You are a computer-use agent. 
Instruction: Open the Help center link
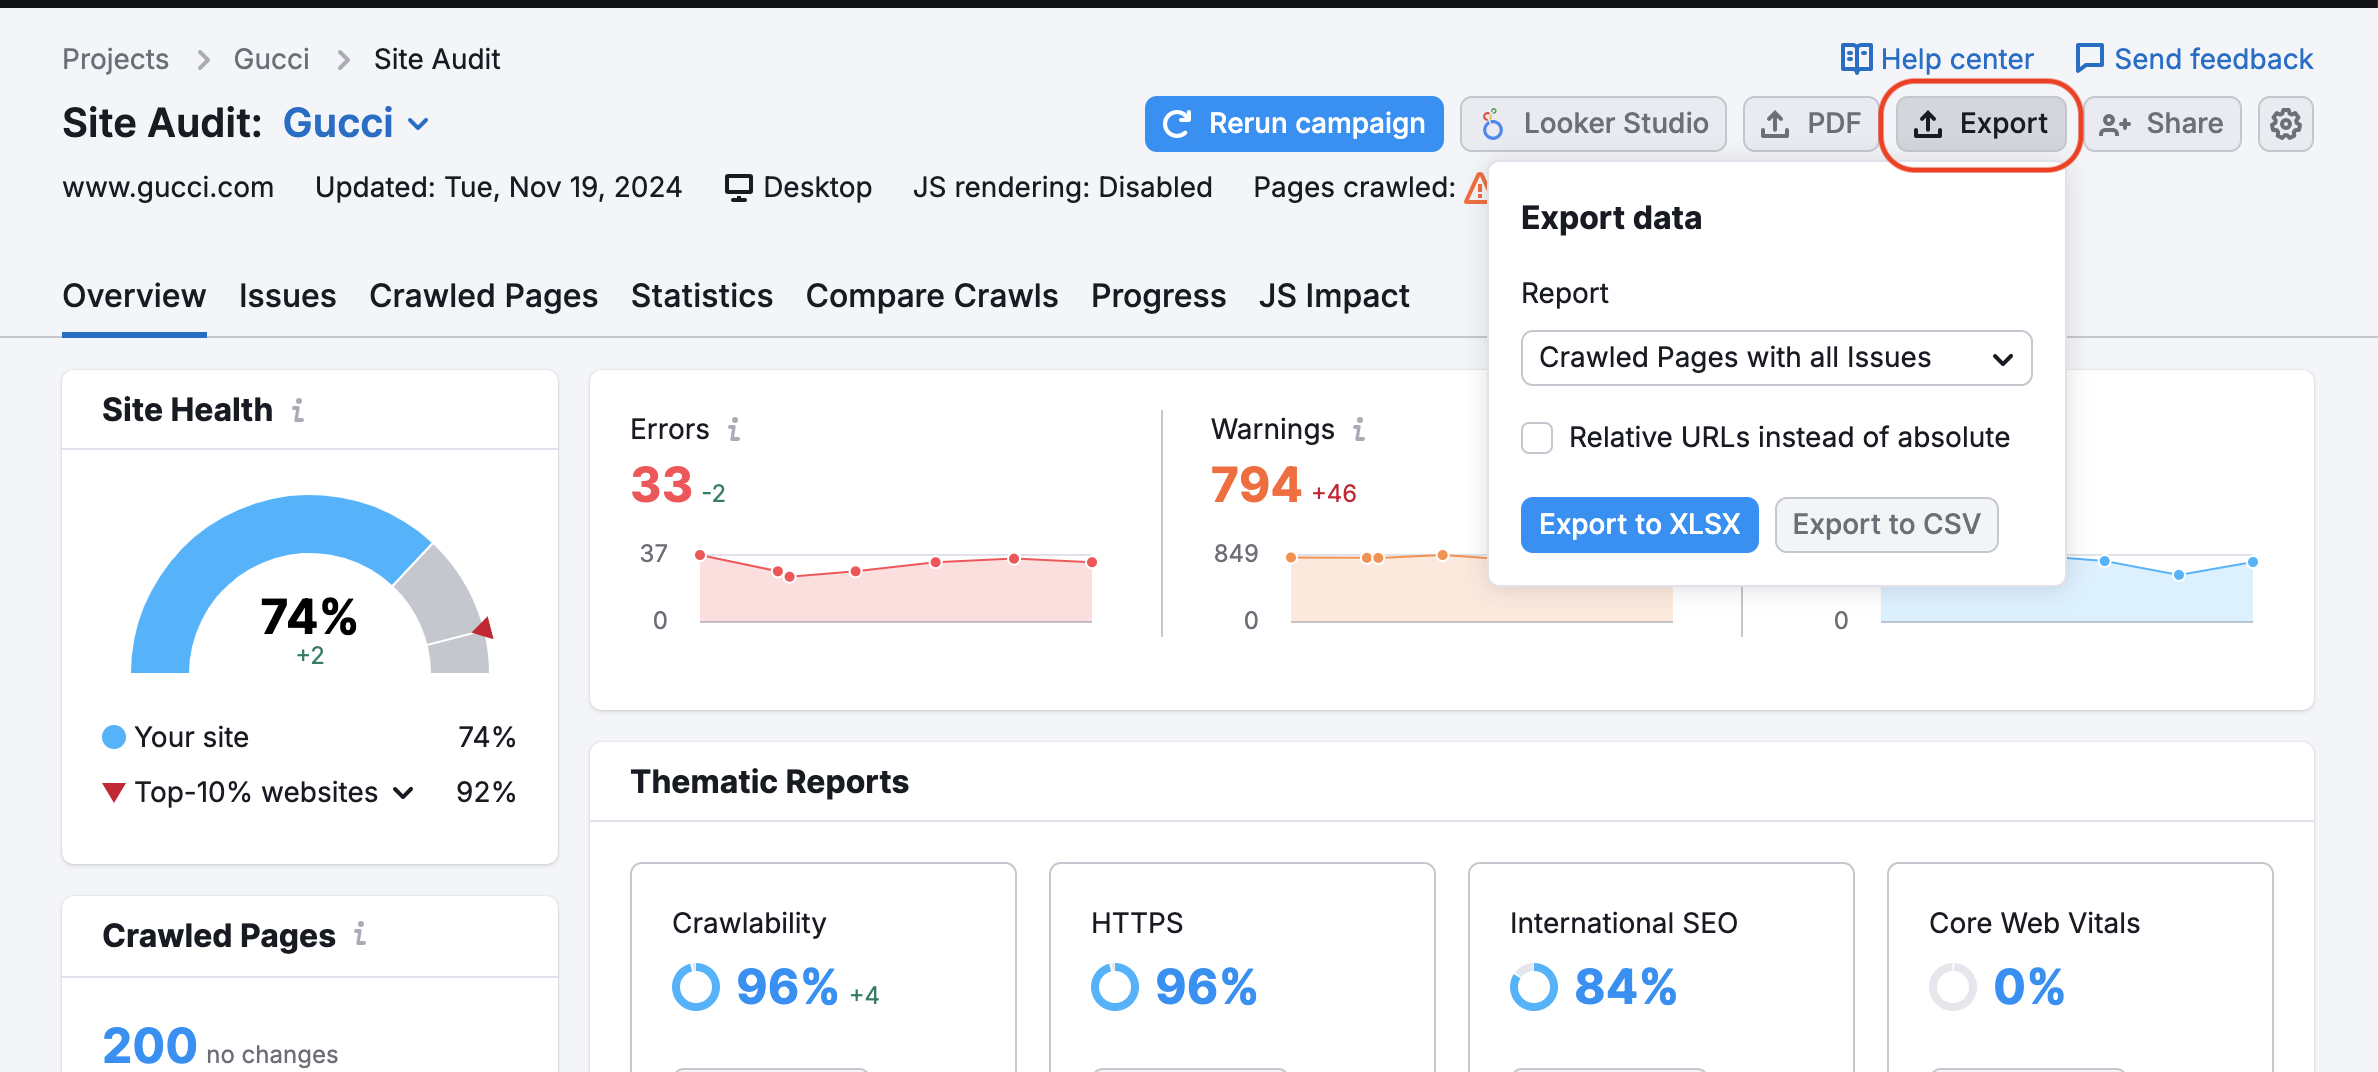pyautogui.click(x=1937, y=59)
